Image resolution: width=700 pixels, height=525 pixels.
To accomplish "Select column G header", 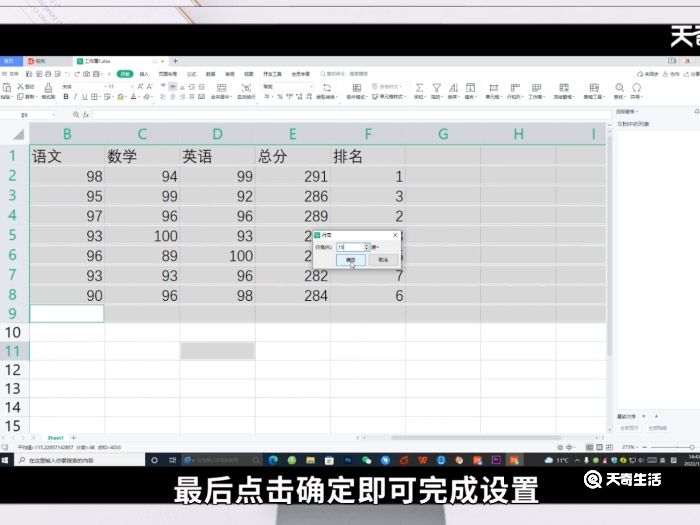I will 443,134.
